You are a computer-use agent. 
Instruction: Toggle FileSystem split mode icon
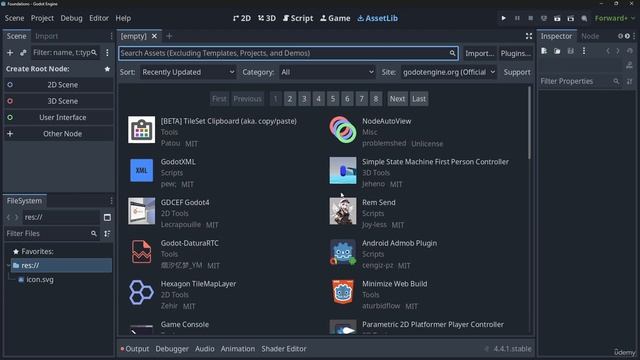point(107,218)
